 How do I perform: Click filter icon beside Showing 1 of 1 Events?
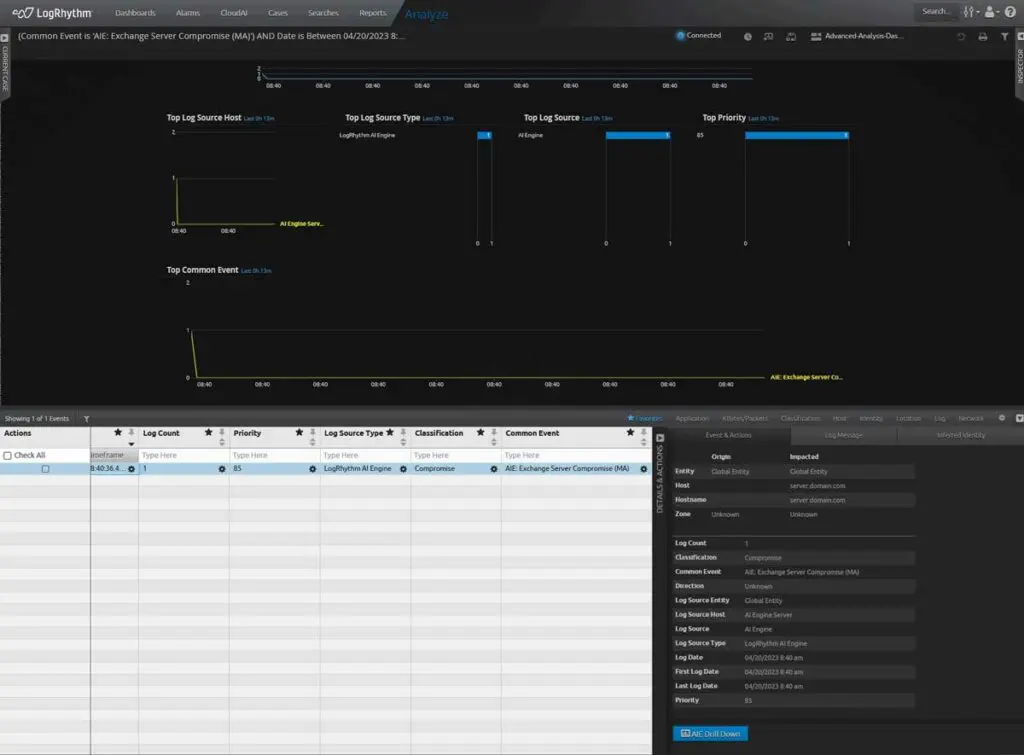coord(87,419)
